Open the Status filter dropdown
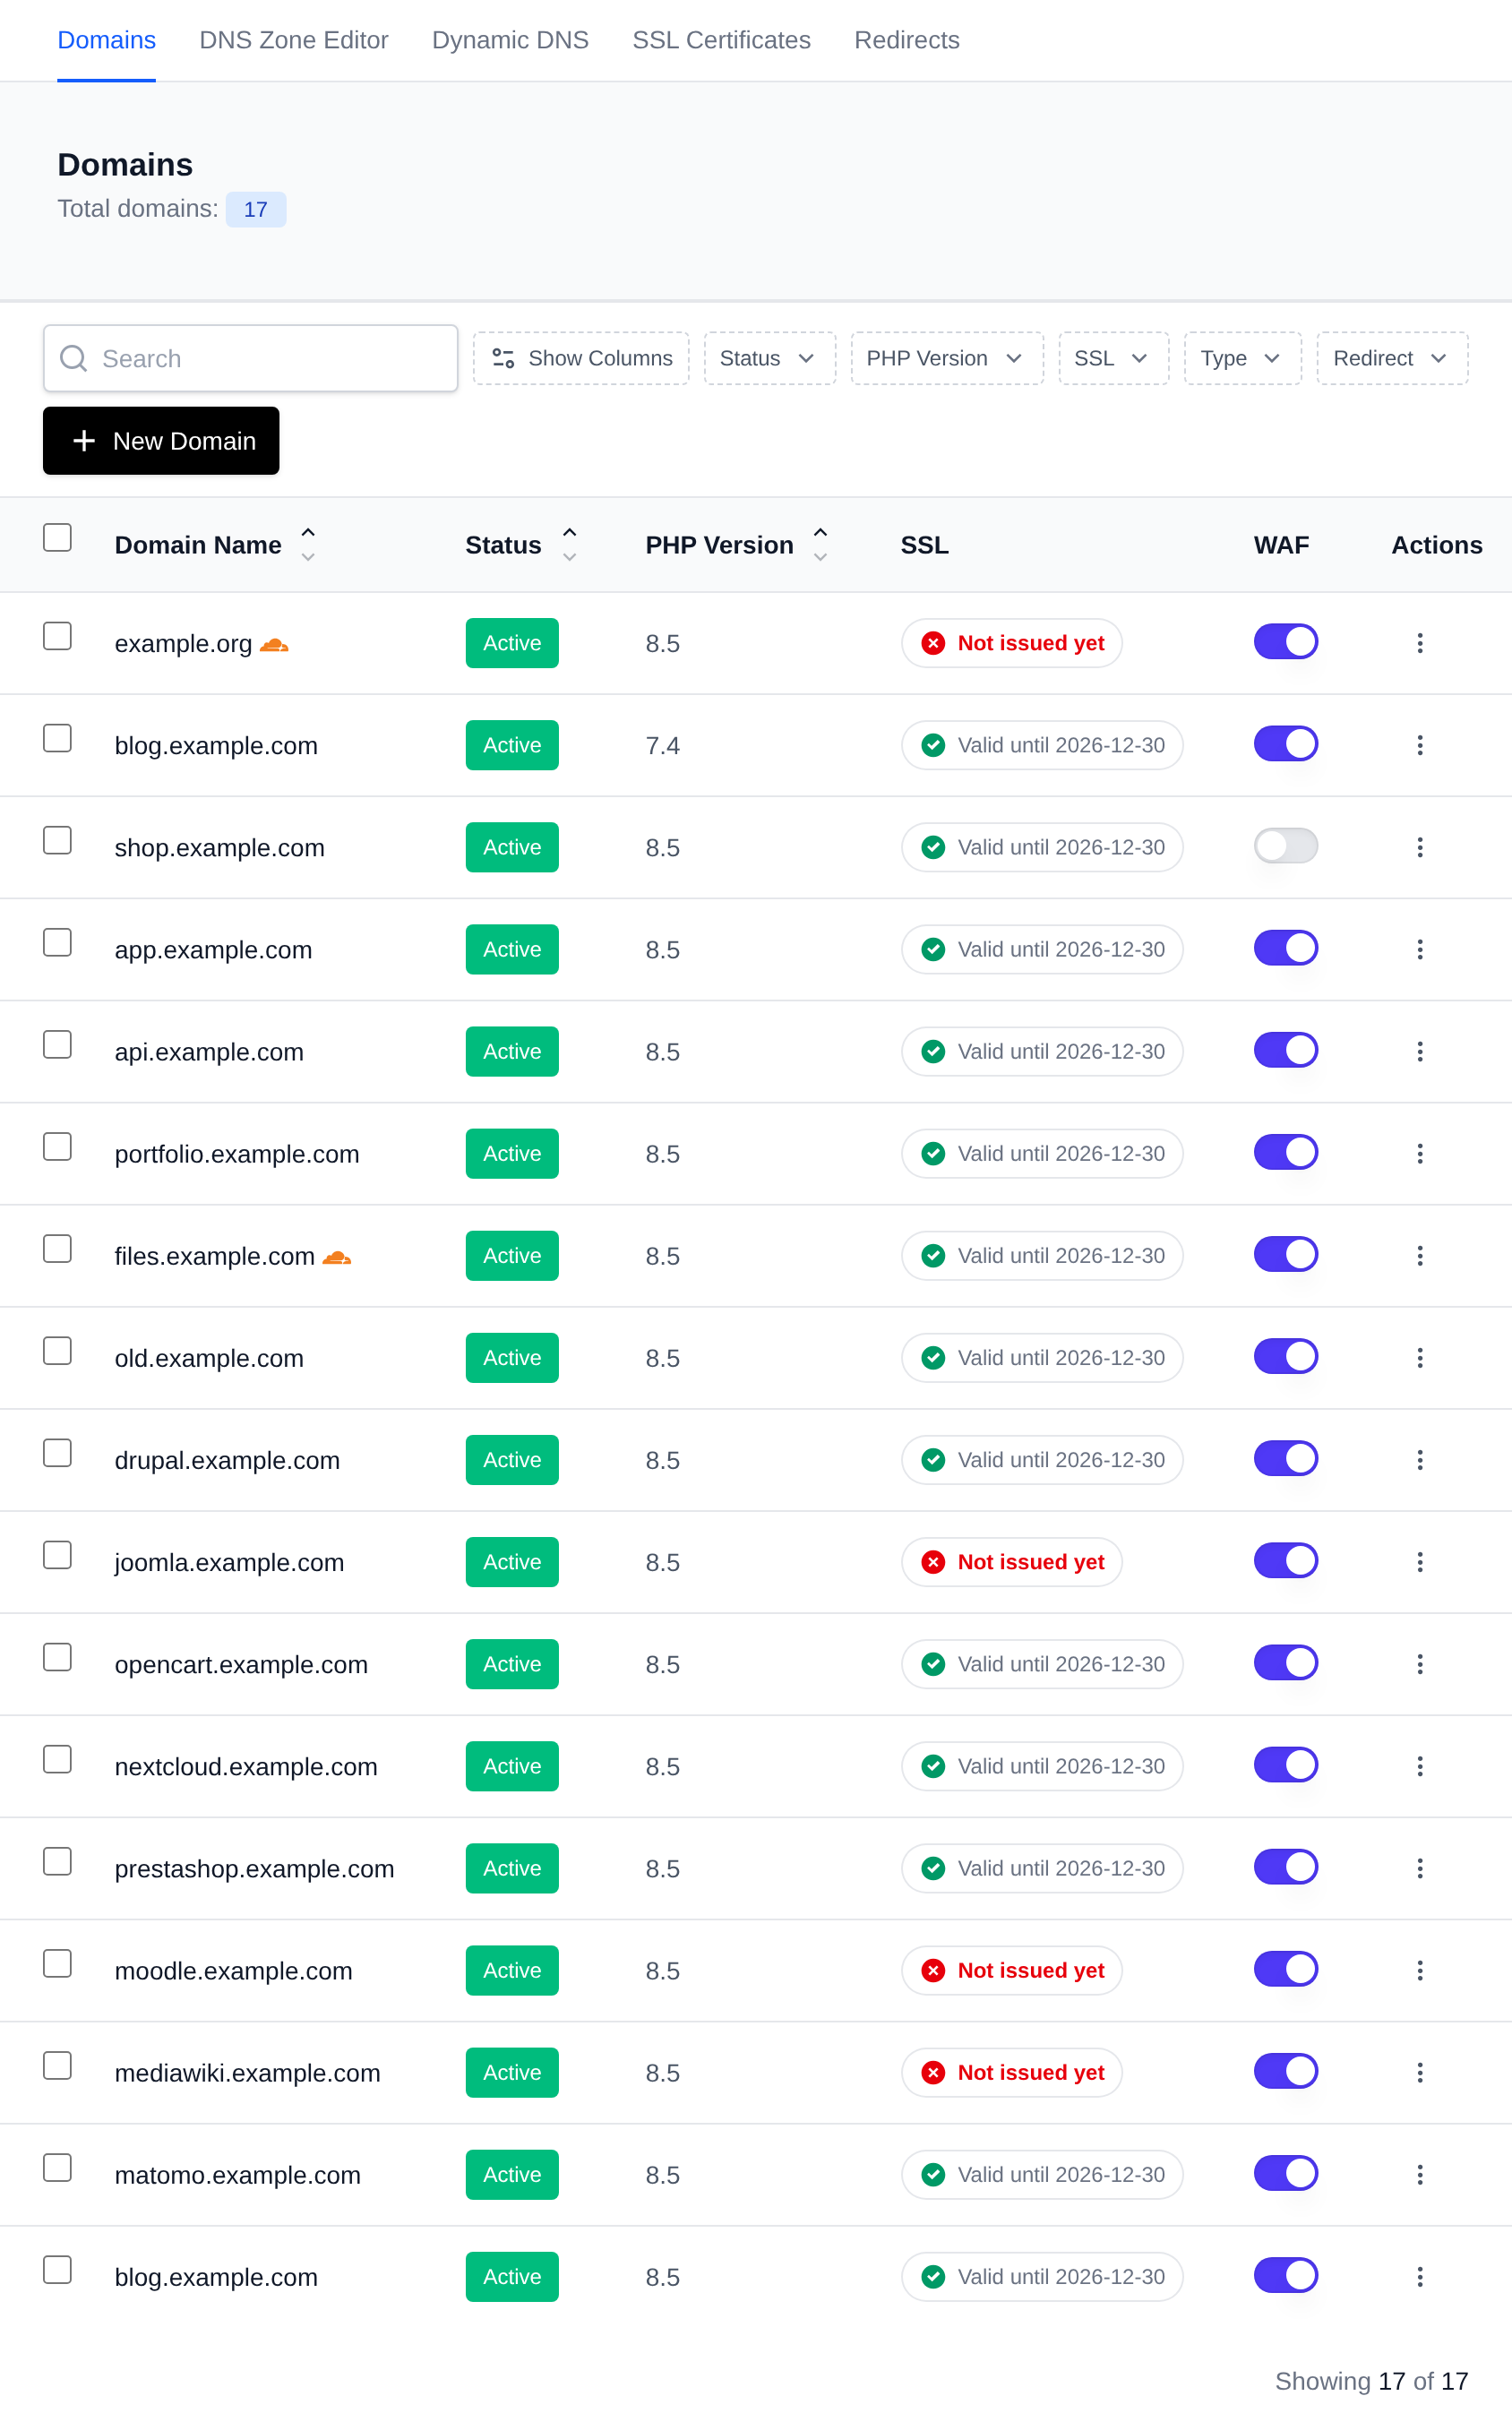Screen dimensions: 1512x2413 769,358
